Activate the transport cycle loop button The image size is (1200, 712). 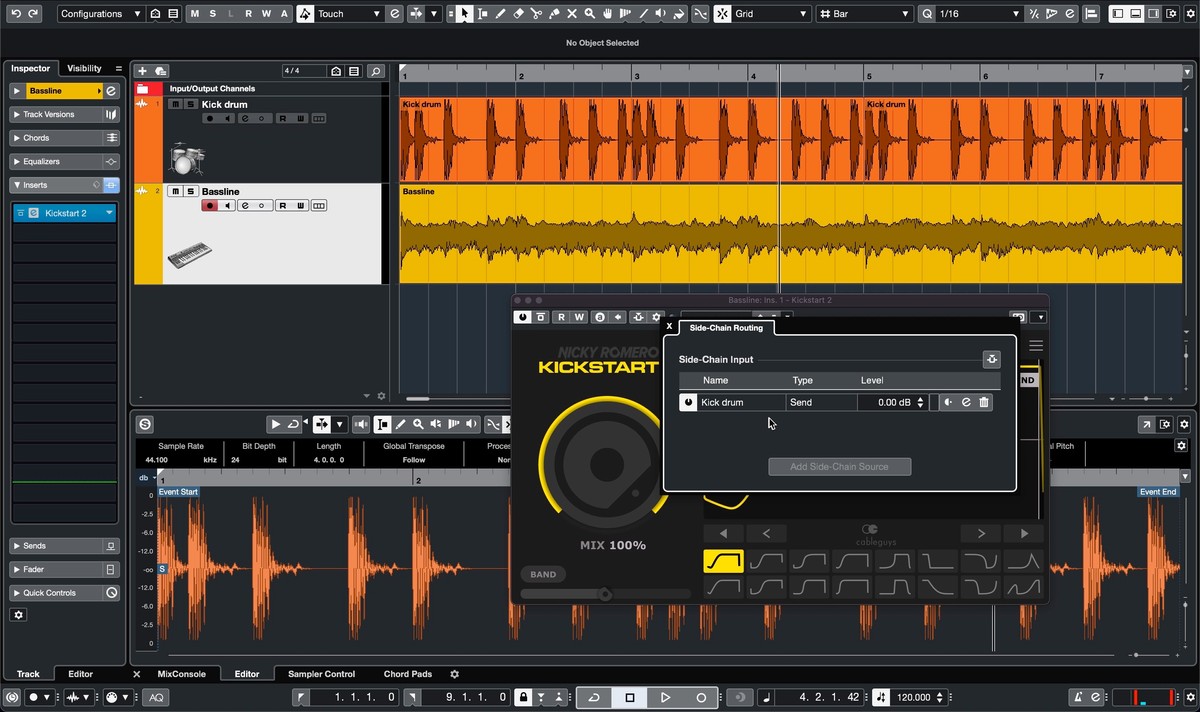tap(594, 697)
